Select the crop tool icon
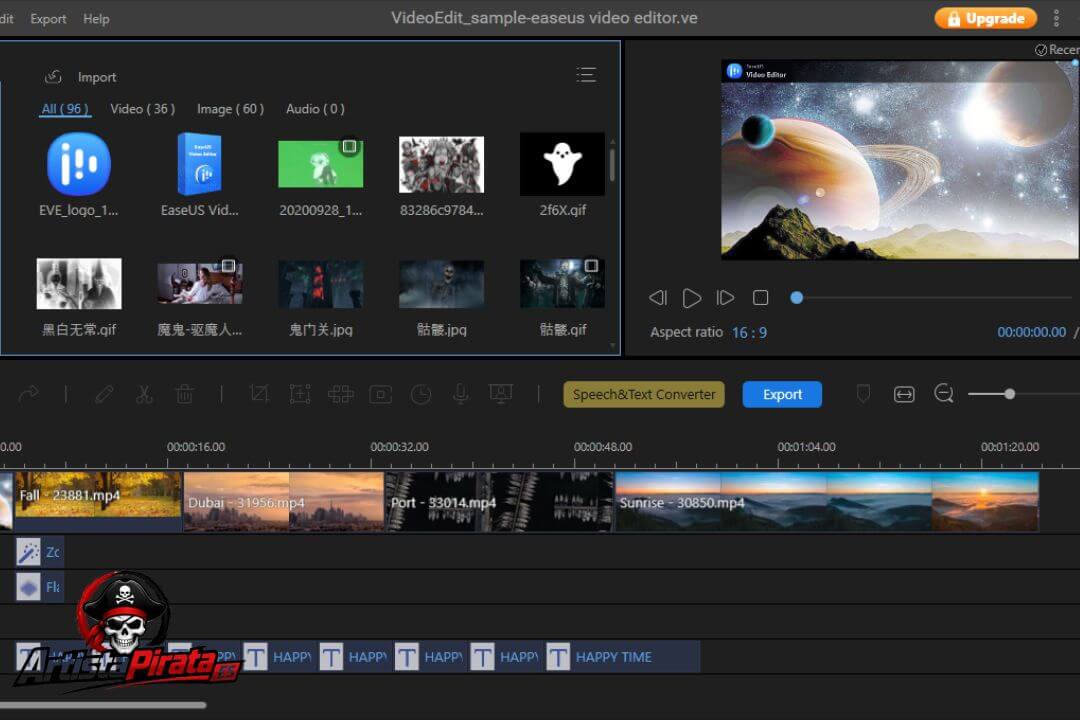 (x=259, y=394)
